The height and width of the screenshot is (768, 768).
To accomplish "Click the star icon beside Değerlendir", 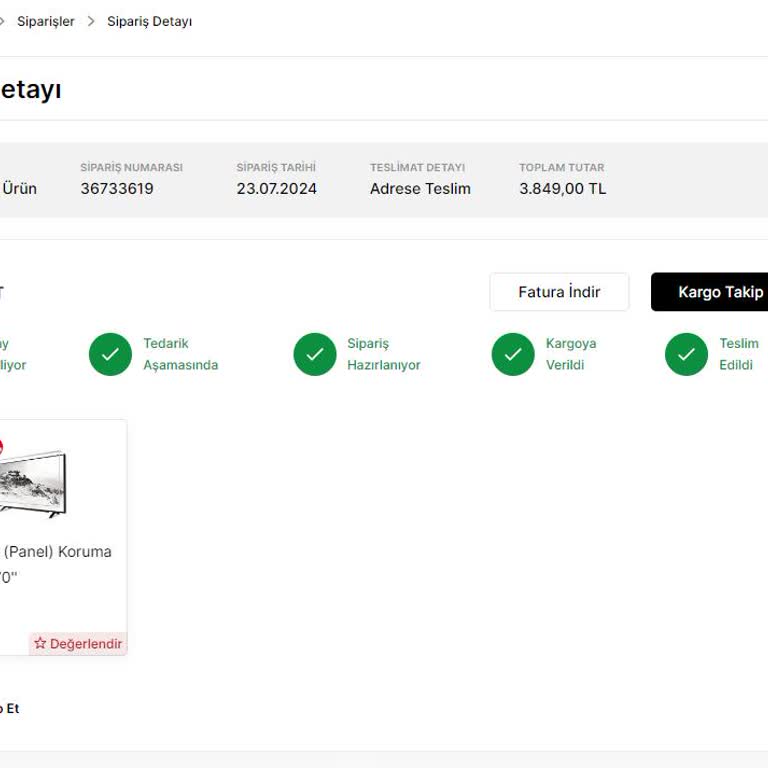I will click(40, 643).
